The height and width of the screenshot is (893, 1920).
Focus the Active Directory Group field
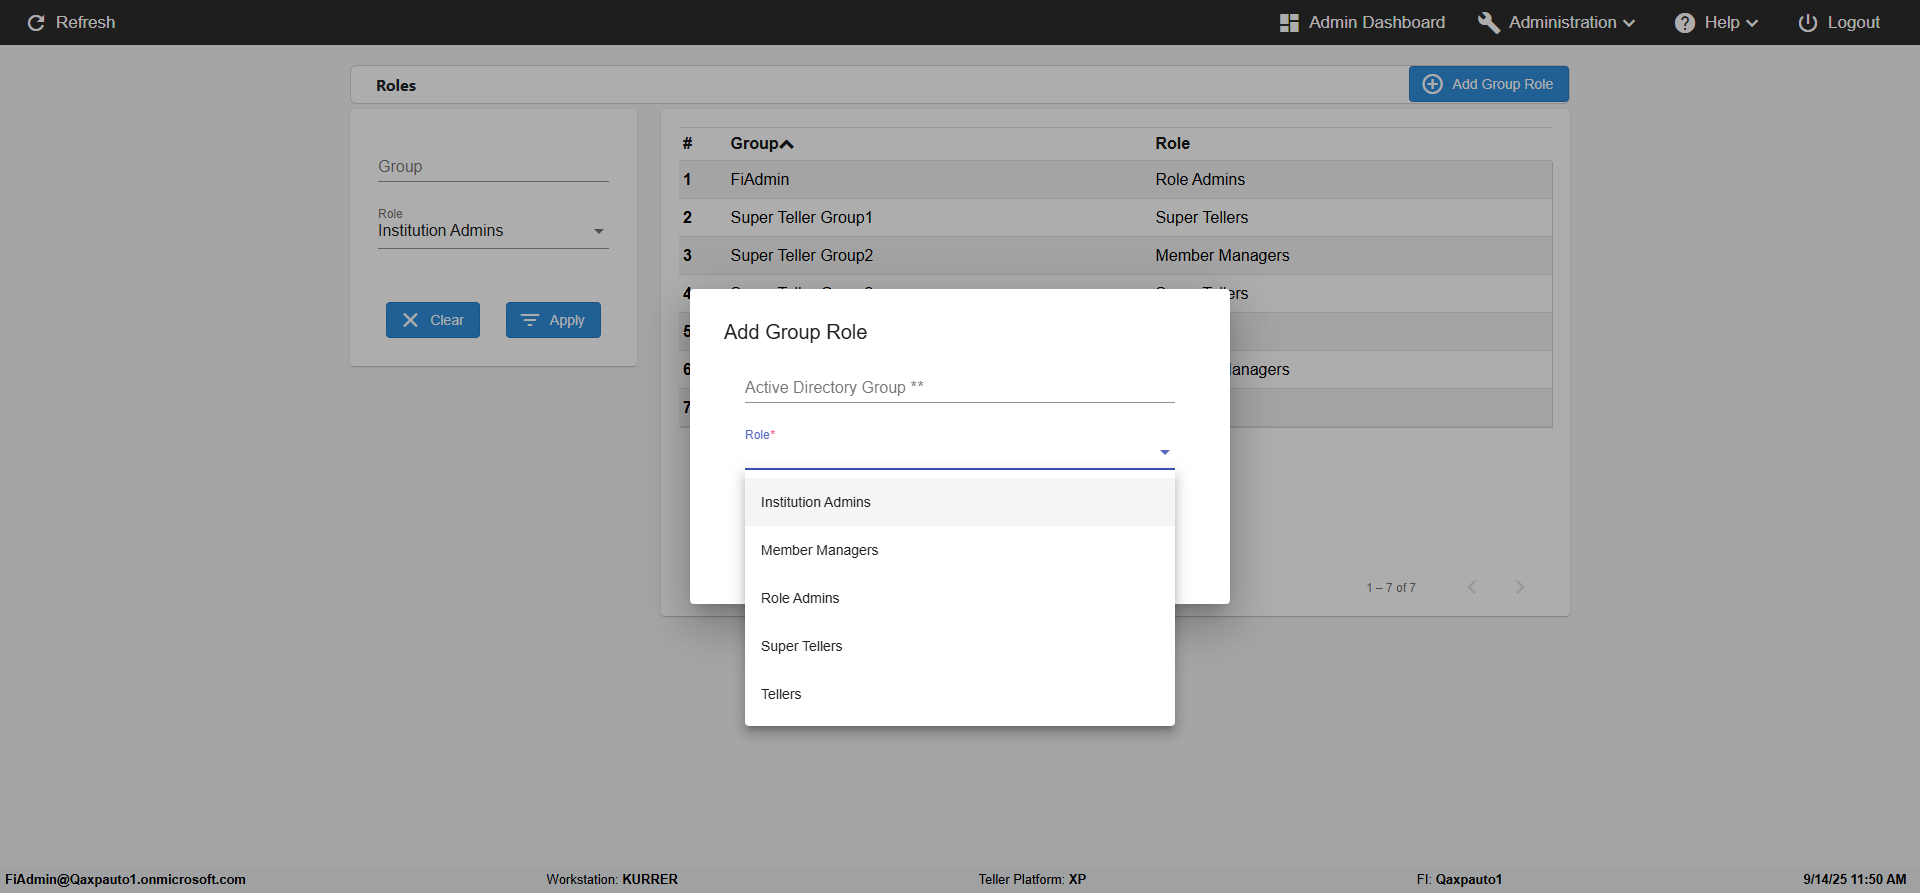[x=958, y=387]
